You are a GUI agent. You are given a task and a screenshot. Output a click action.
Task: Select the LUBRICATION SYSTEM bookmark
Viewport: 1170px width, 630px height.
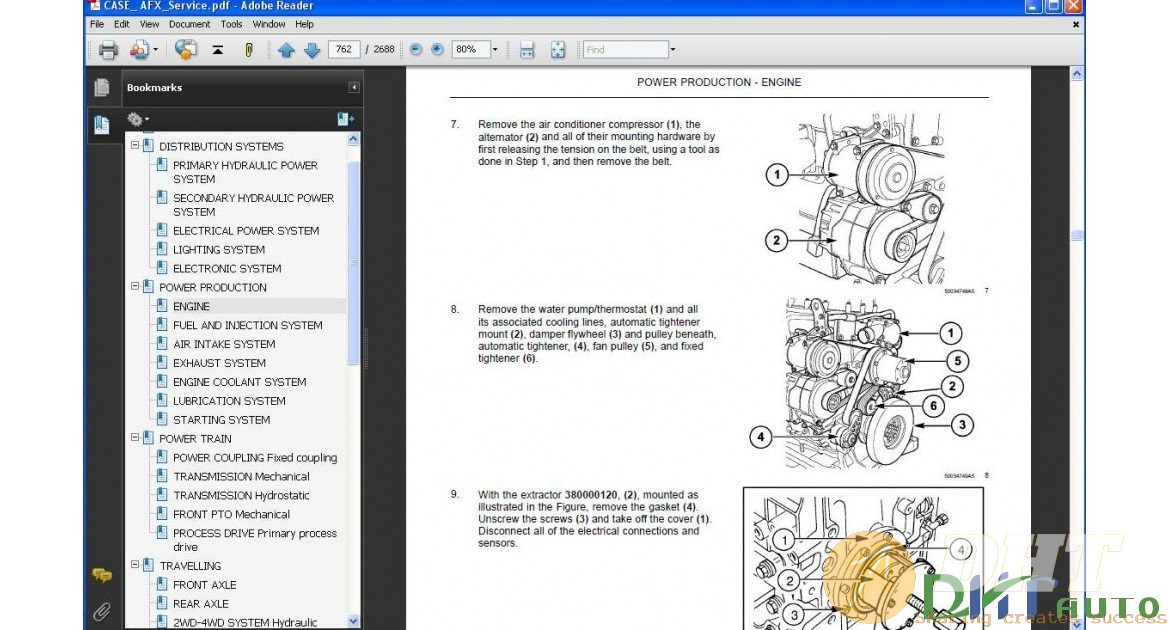(x=229, y=401)
